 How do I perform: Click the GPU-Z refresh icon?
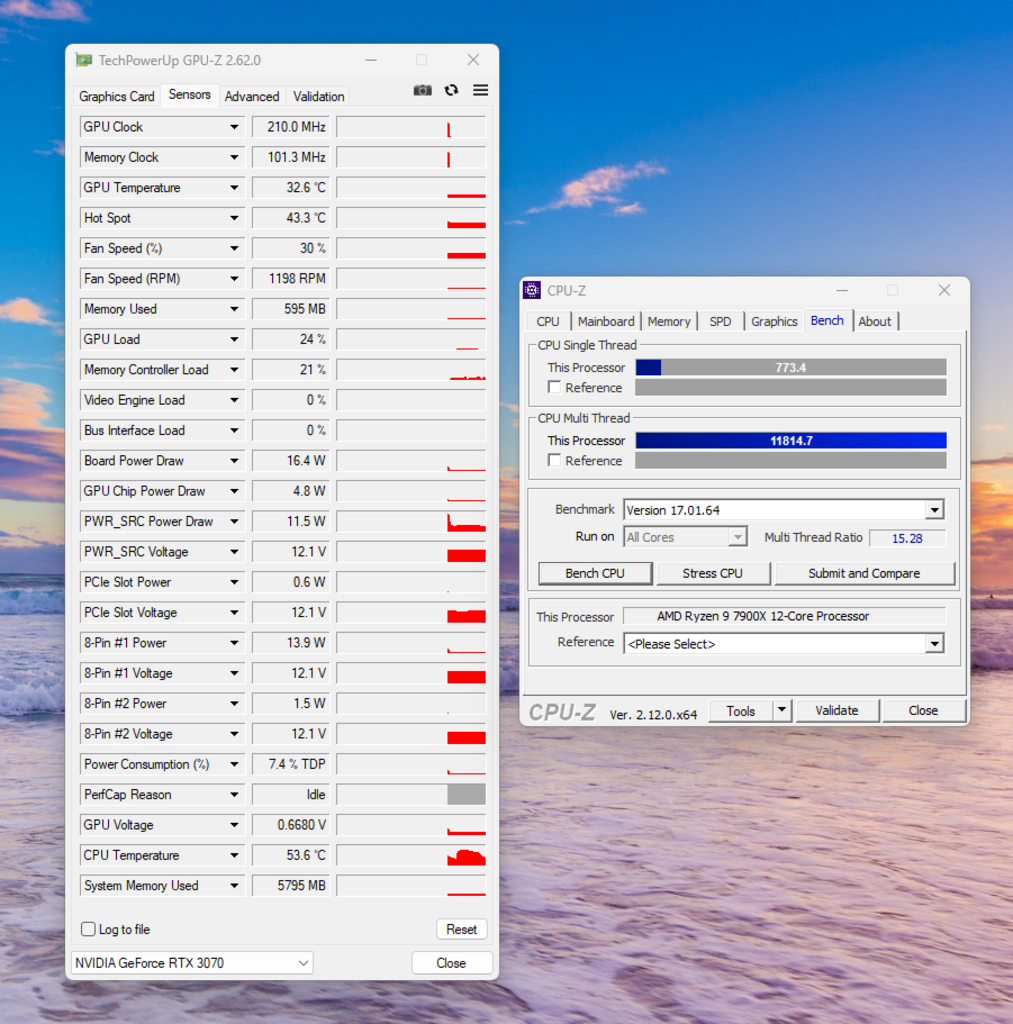[451, 90]
